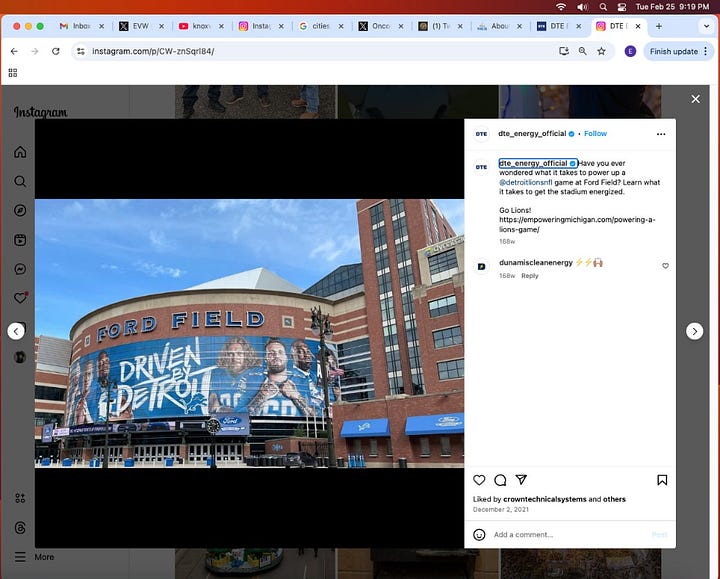
Task: Click the highlighted dte_energy_official caption username
Action: pyautogui.click(x=538, y=163)
